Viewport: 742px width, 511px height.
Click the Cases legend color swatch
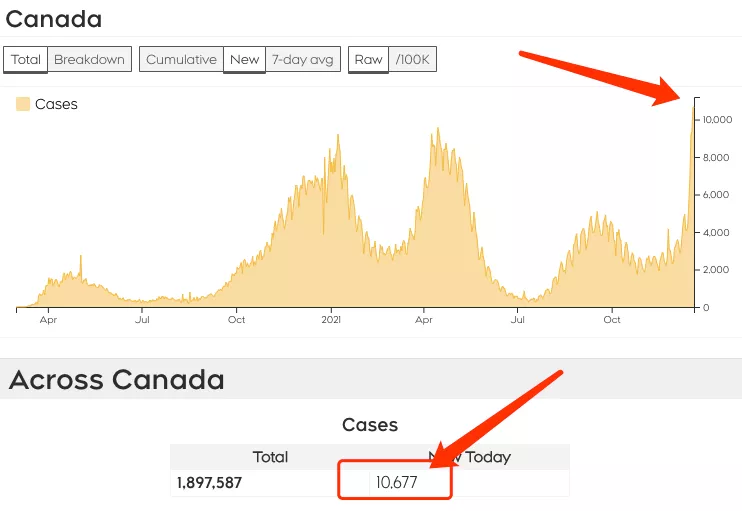pos(23,104)
